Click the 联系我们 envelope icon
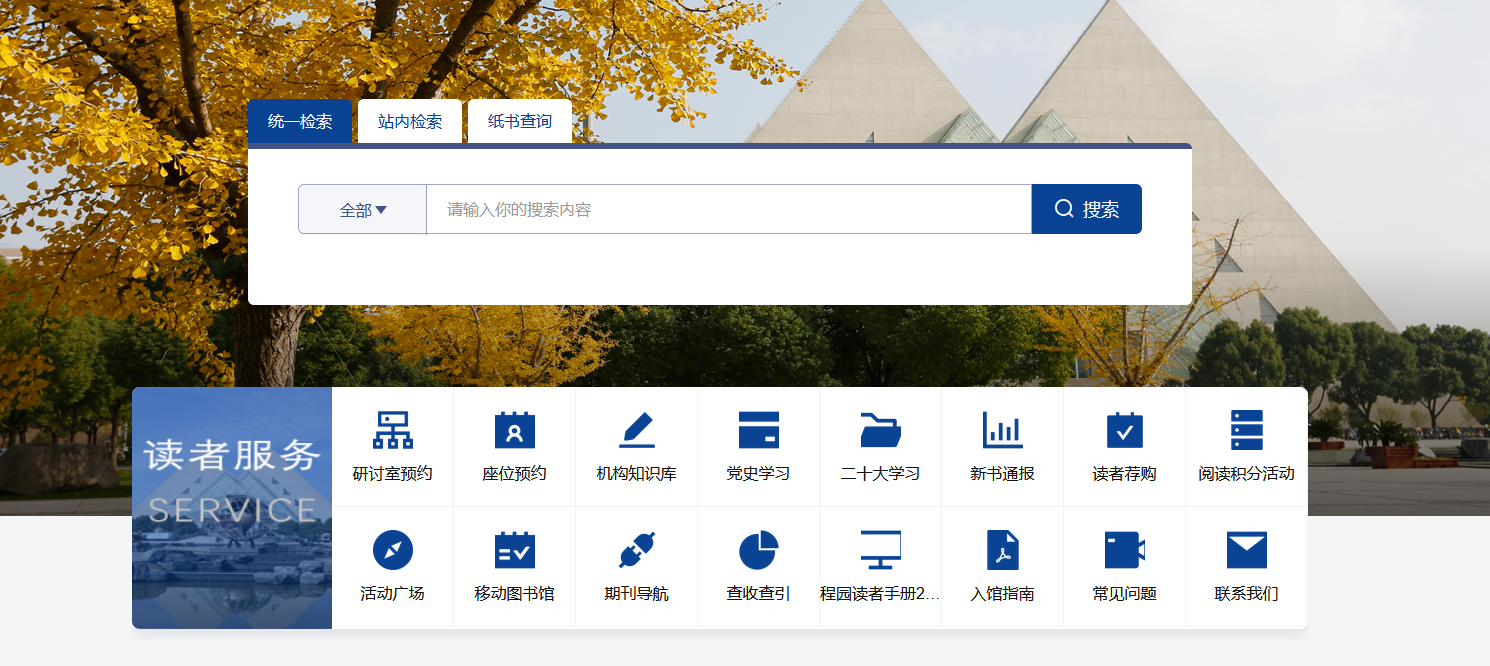This screenshot has width=1490, height=666. click(x=1247, y=550)
